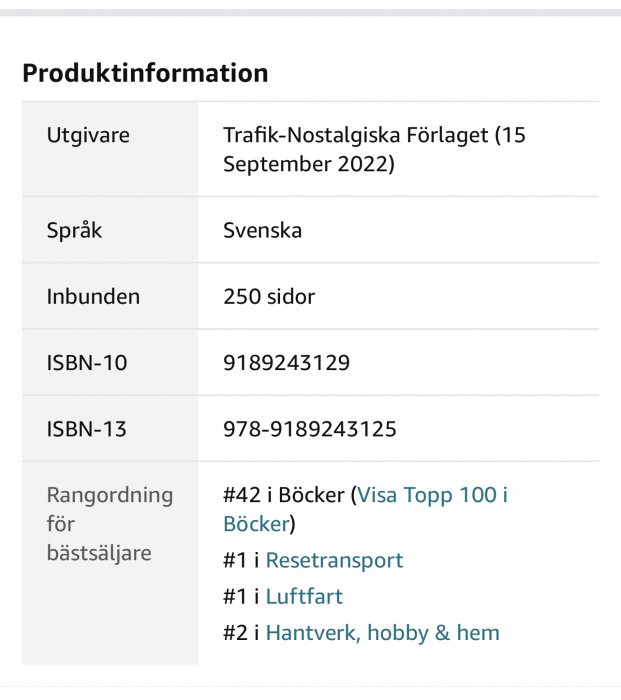Viewport: 621px width, 700px height.
Task: Click the ISBN-13 number 978-9189243125
Action: coord(310,430)
